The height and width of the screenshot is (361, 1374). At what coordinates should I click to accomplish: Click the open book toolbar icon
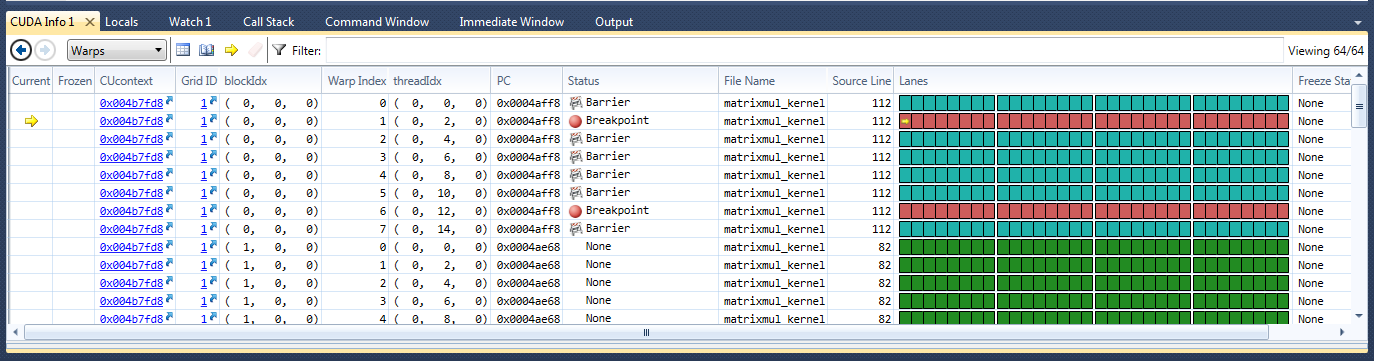click(x=207, y=50)
